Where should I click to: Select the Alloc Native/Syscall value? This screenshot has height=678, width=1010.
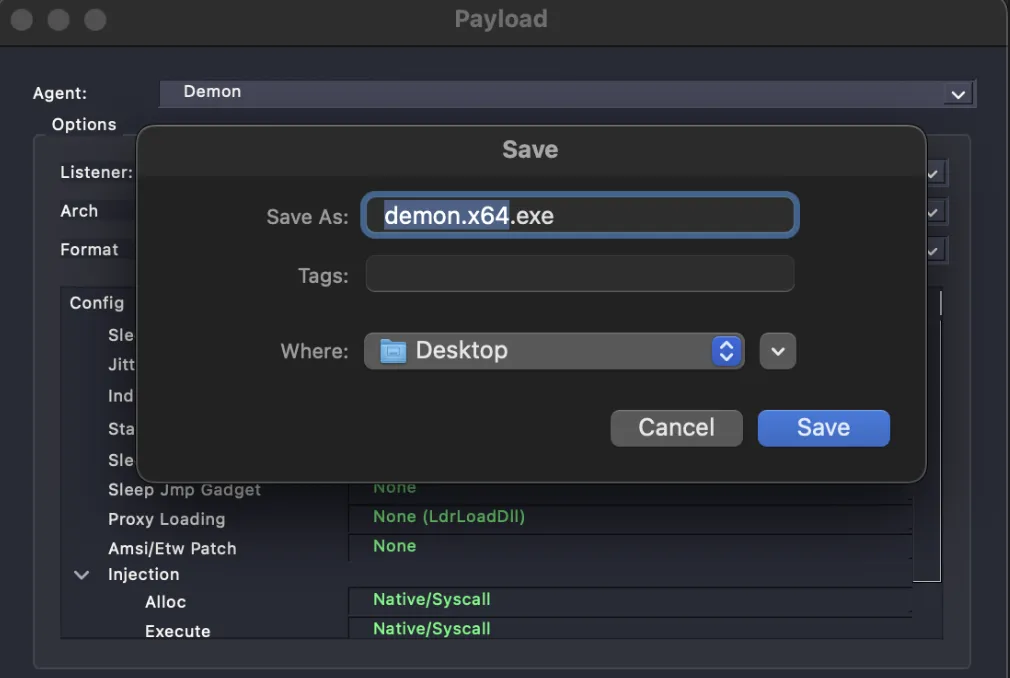tap(431, 600)
